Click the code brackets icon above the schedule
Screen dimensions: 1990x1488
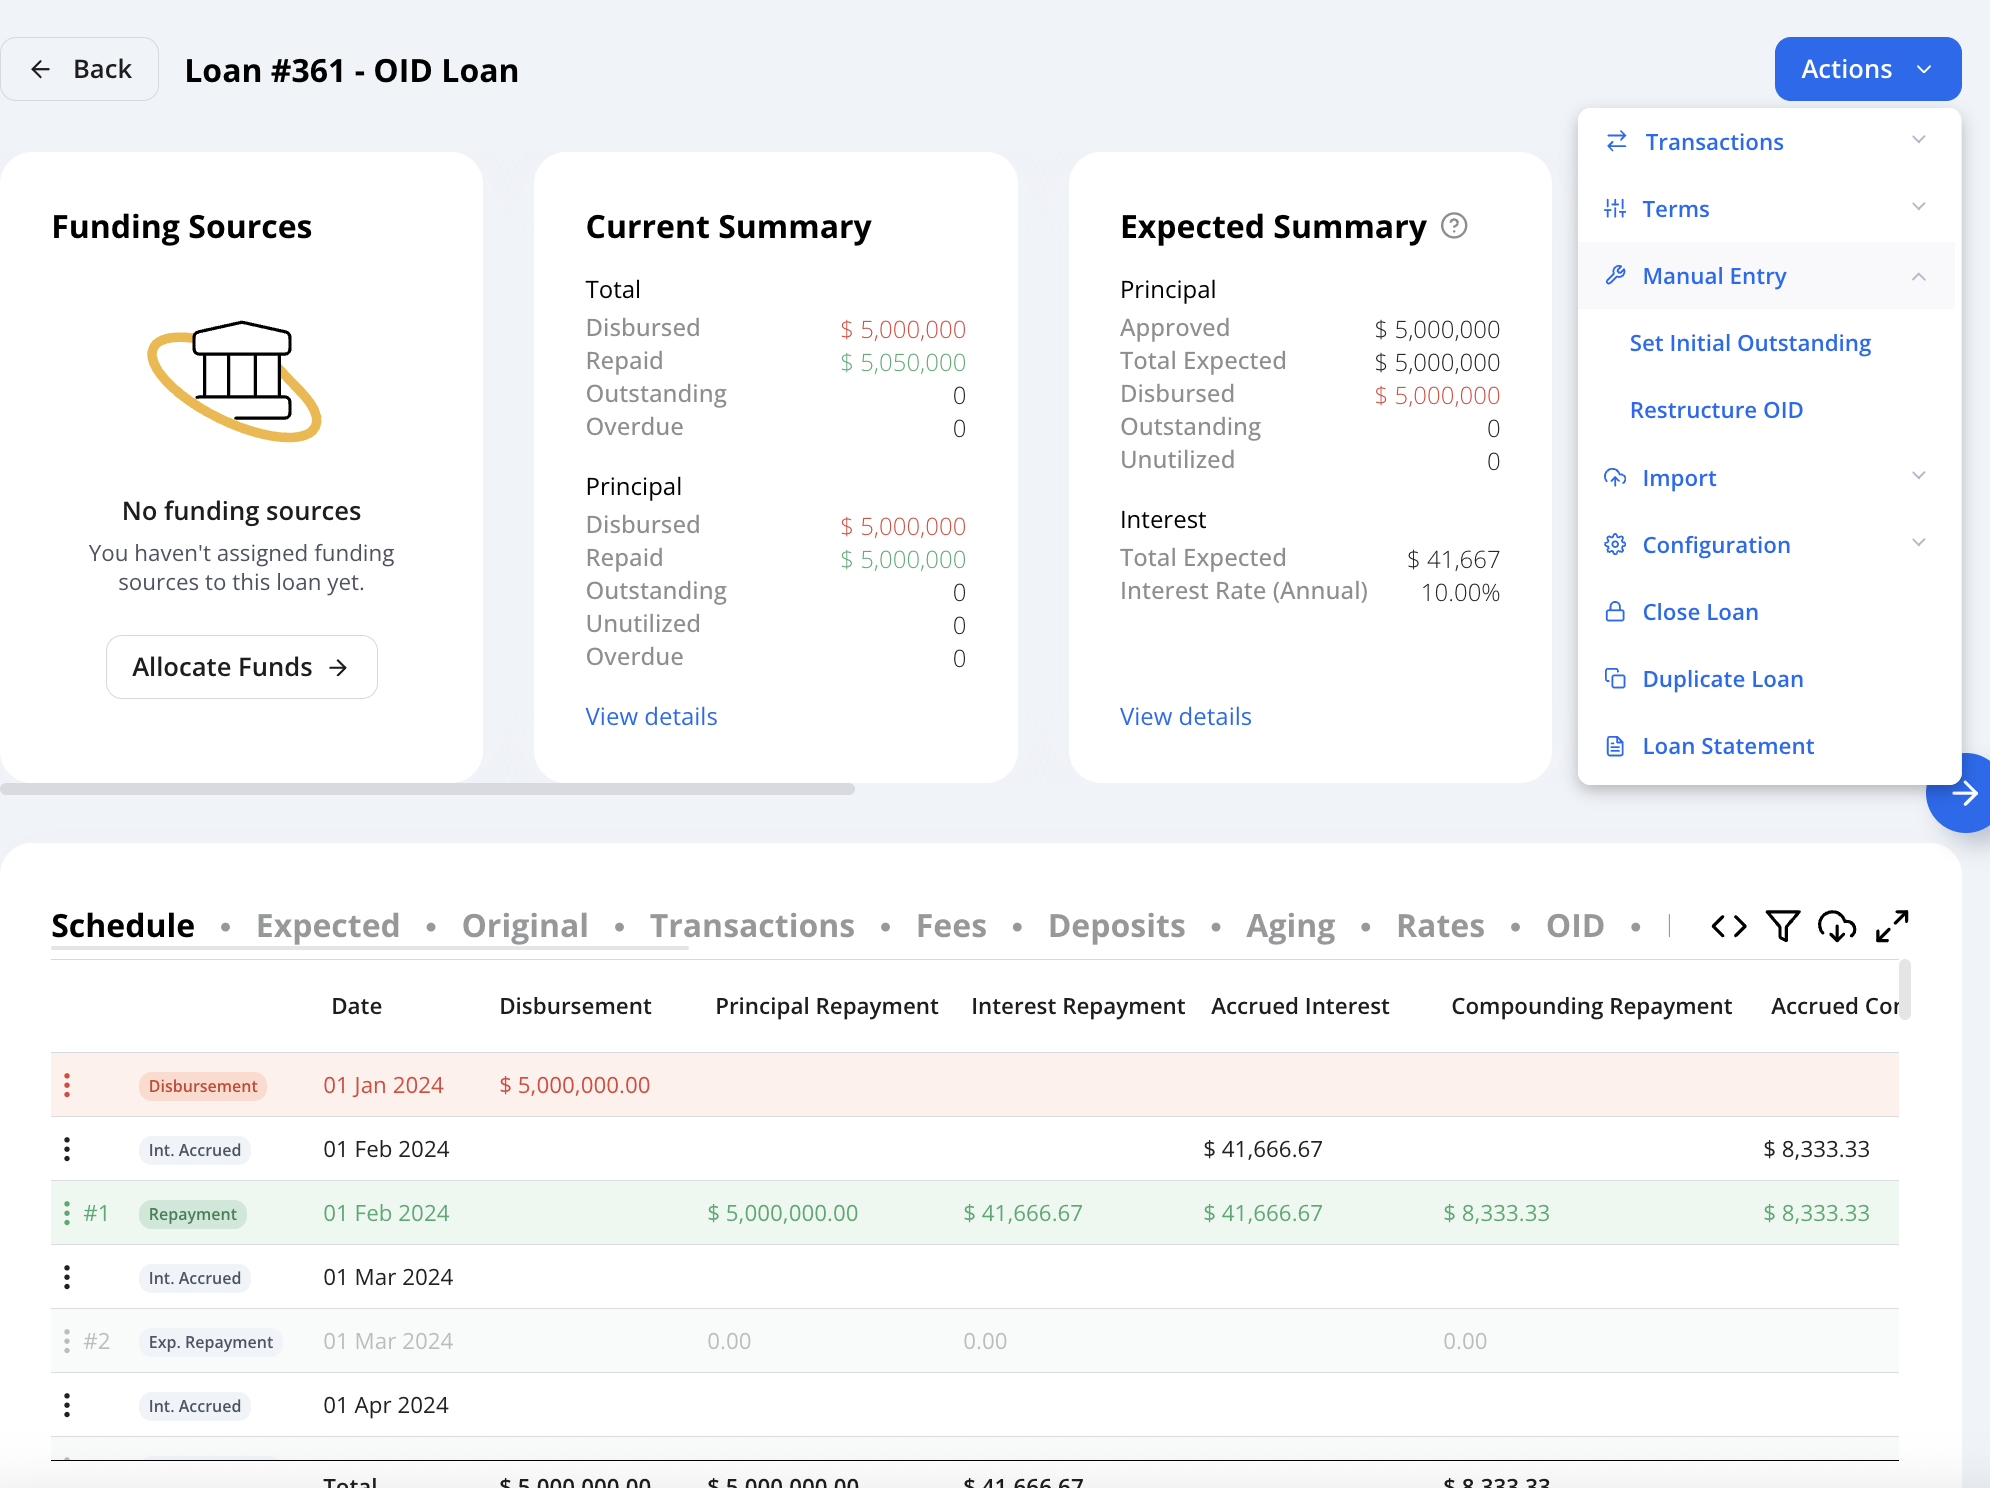click(x=1728, y=926)
